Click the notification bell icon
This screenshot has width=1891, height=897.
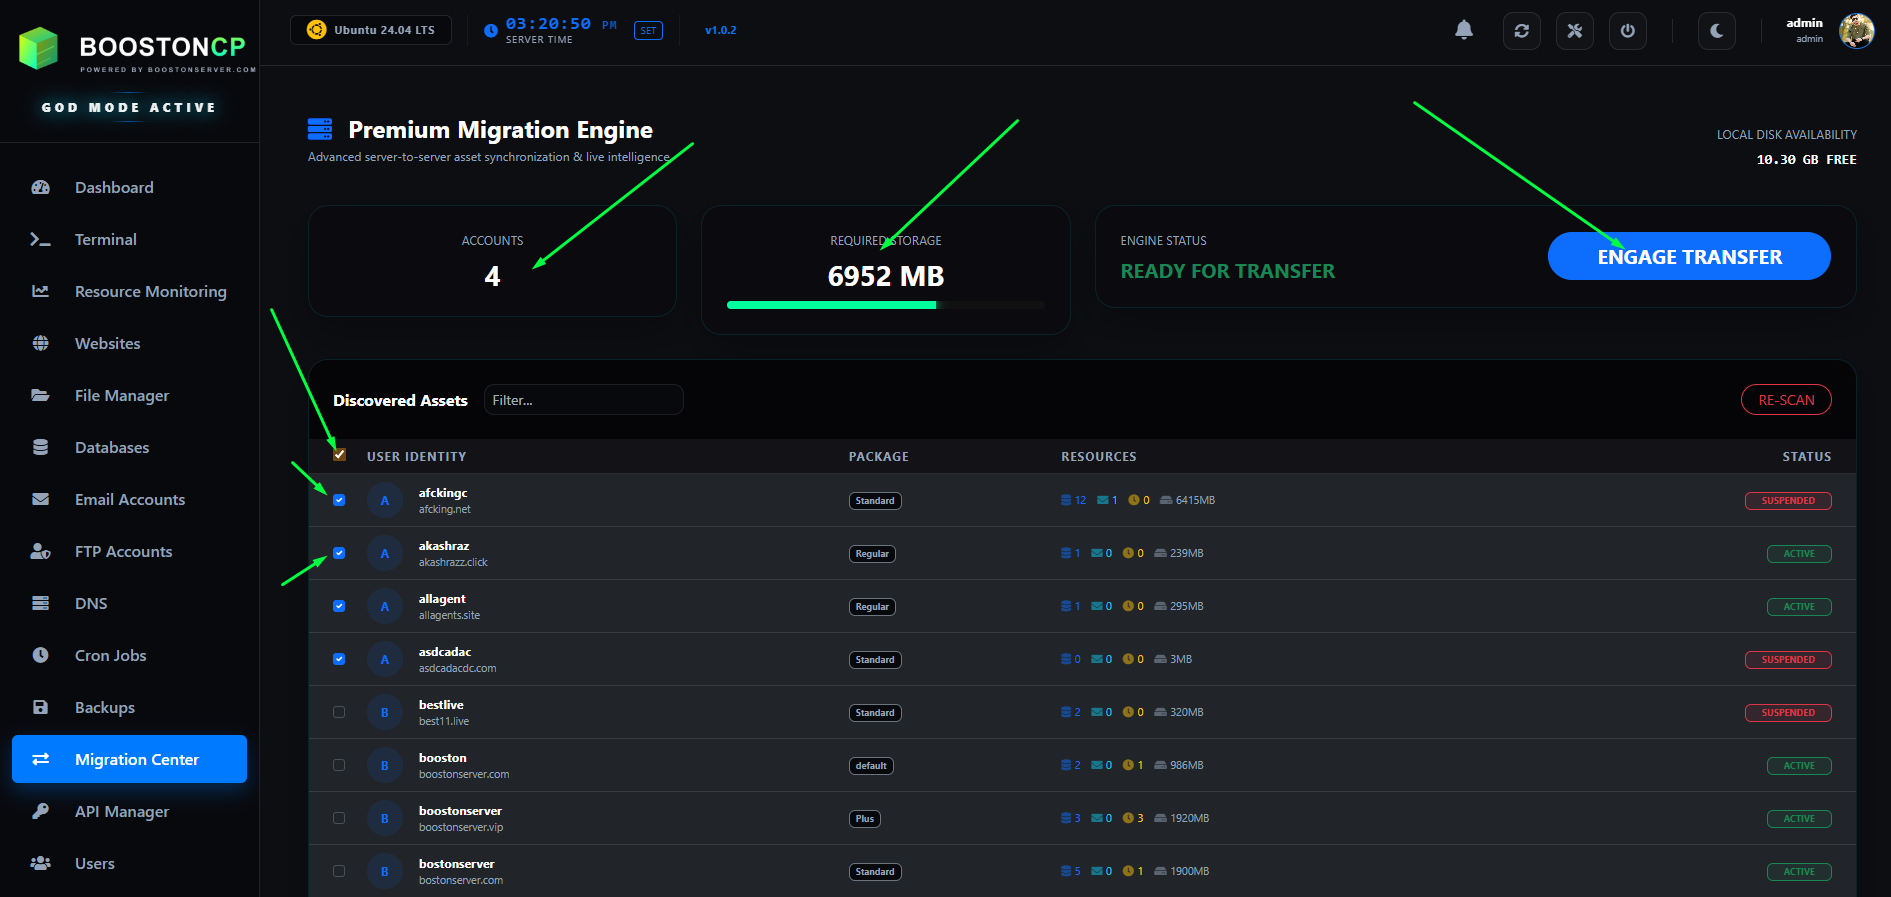[1463, 30]
